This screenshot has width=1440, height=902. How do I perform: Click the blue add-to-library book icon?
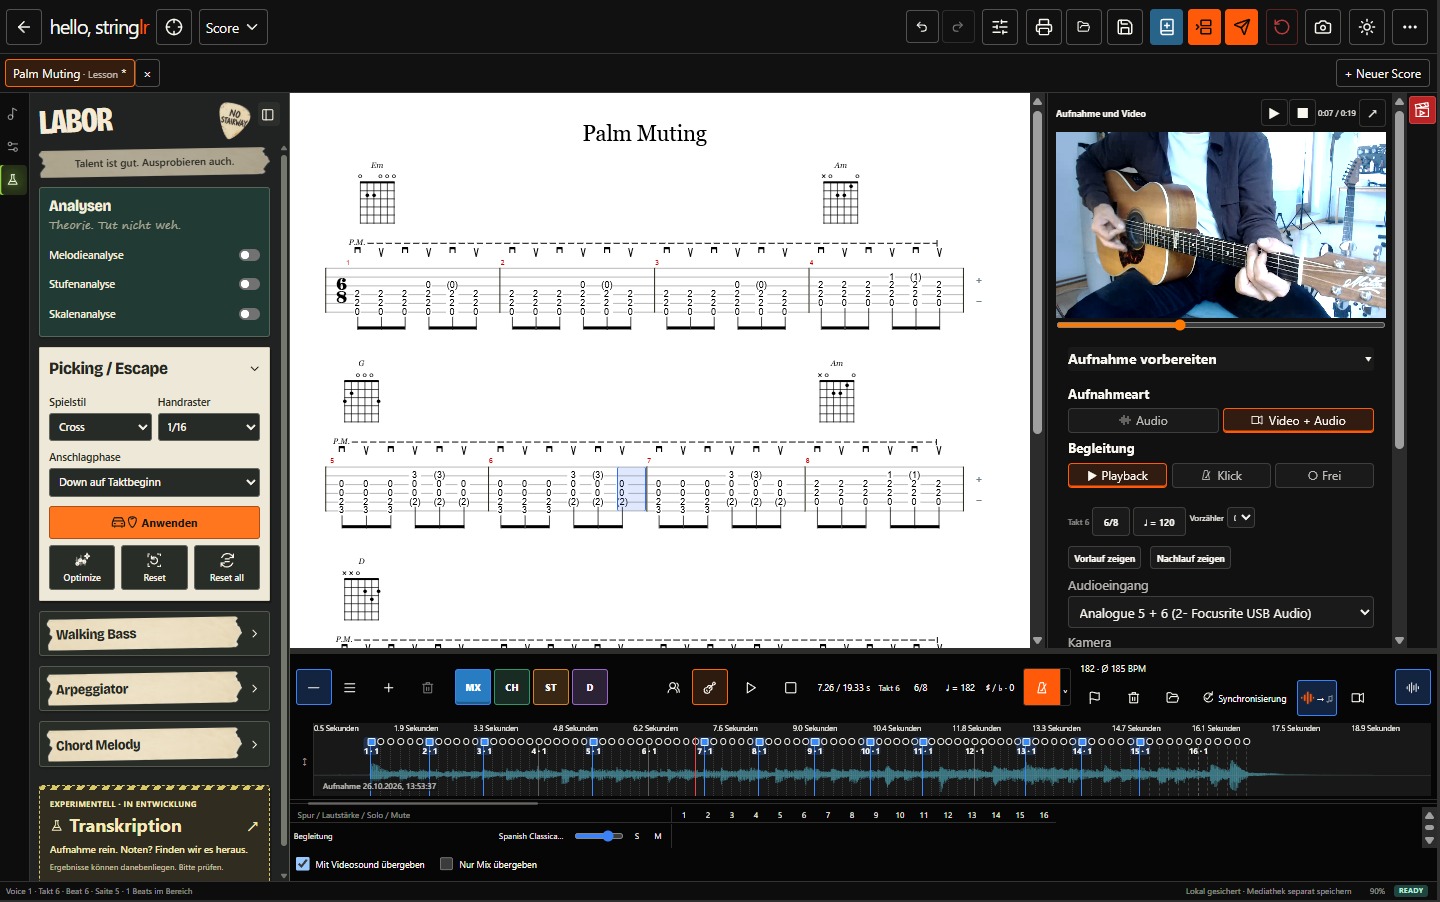[x=1166, y=27]
